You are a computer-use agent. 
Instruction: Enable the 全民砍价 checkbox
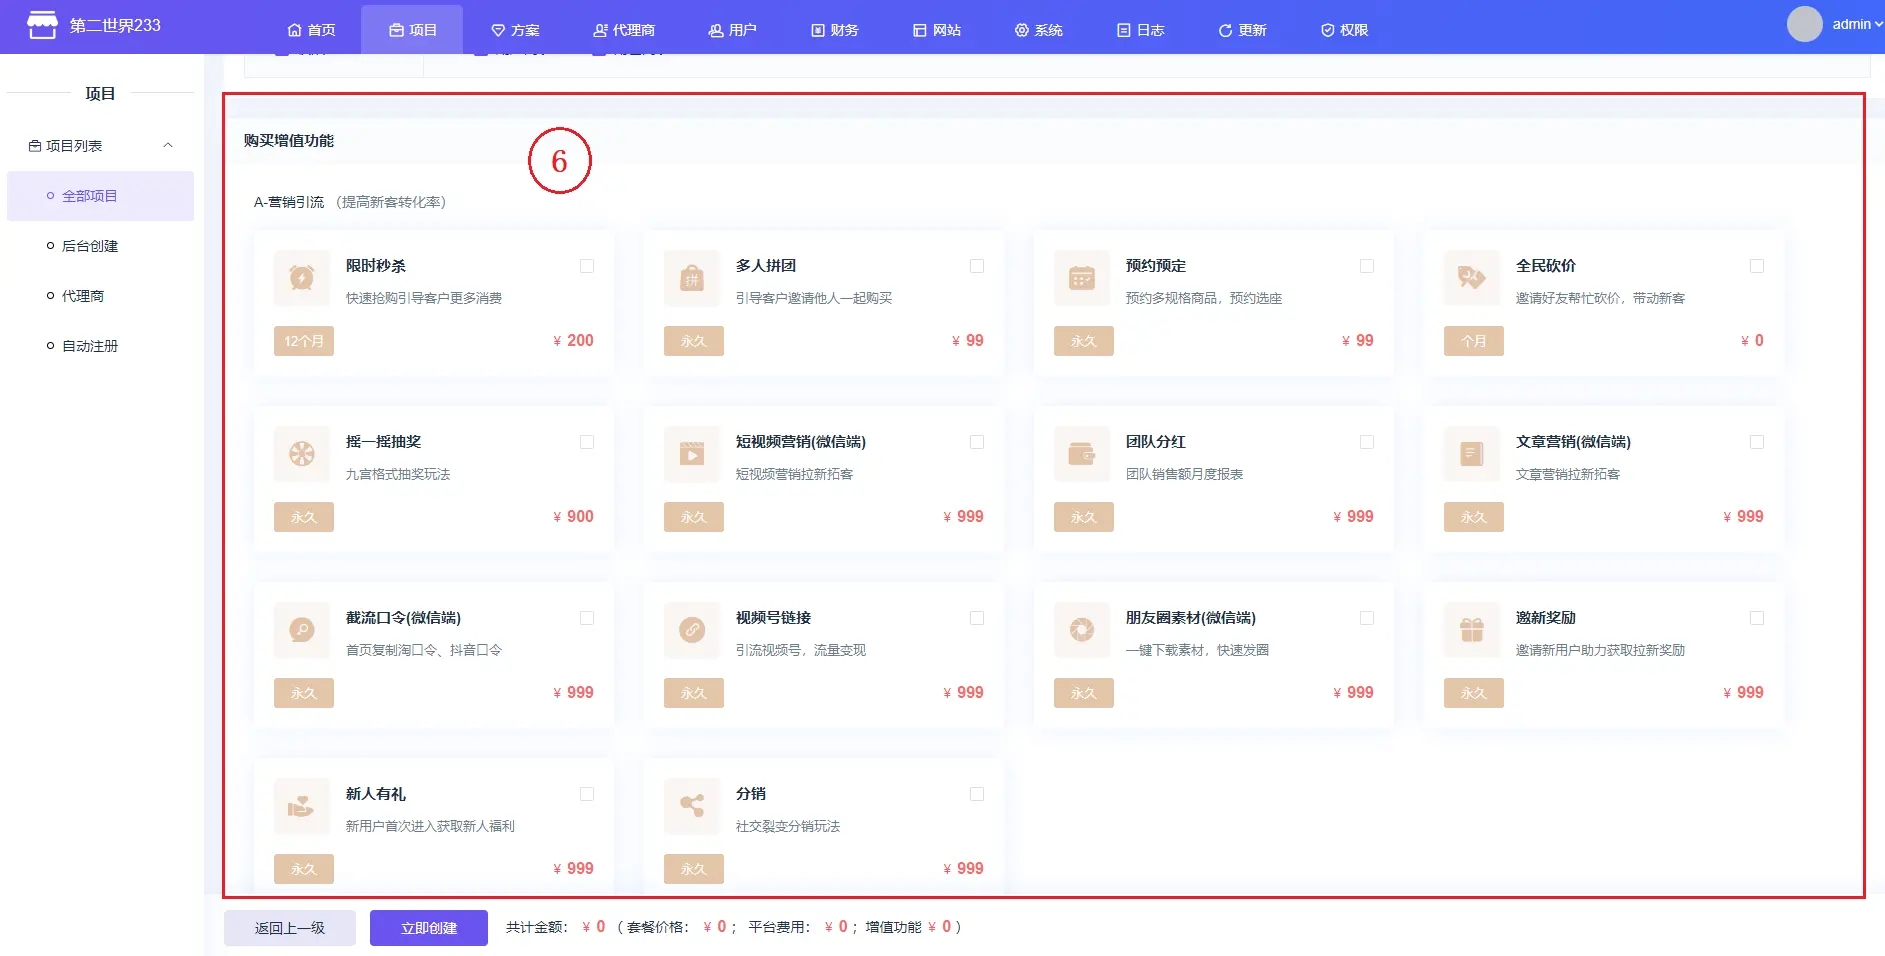(1757, 266)
